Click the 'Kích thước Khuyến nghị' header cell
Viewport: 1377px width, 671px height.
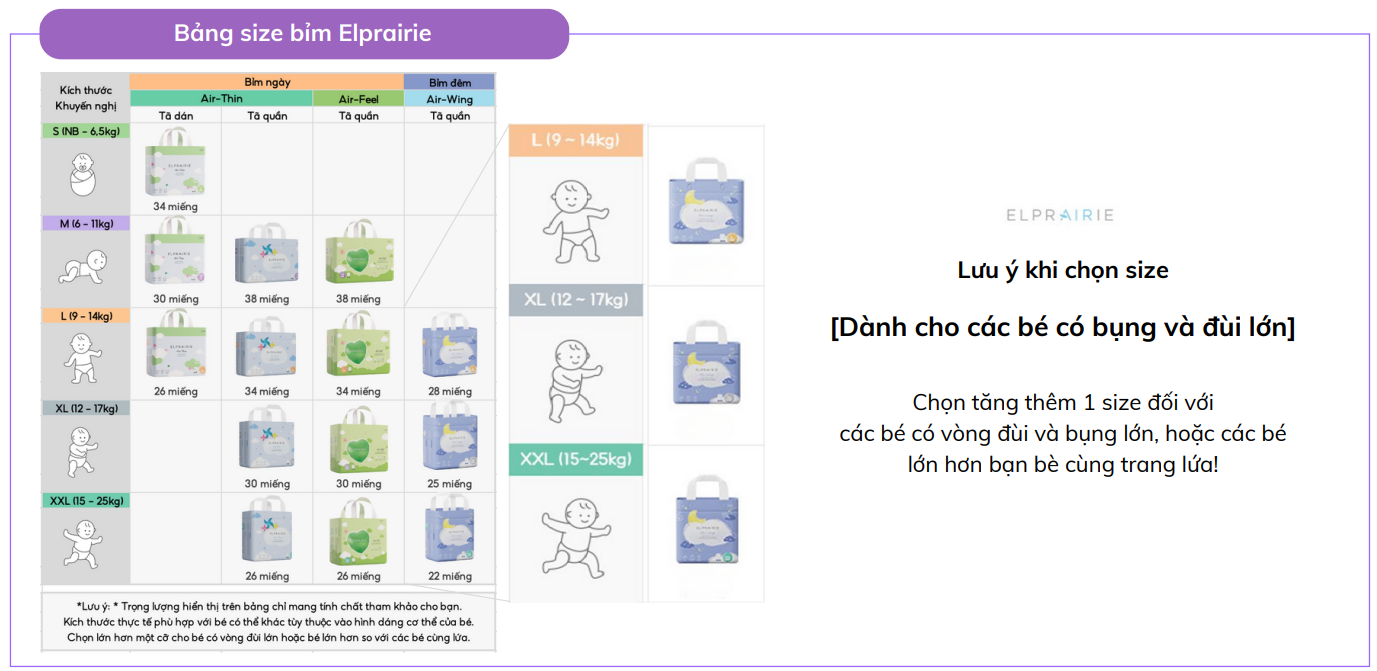pos(85,98)
